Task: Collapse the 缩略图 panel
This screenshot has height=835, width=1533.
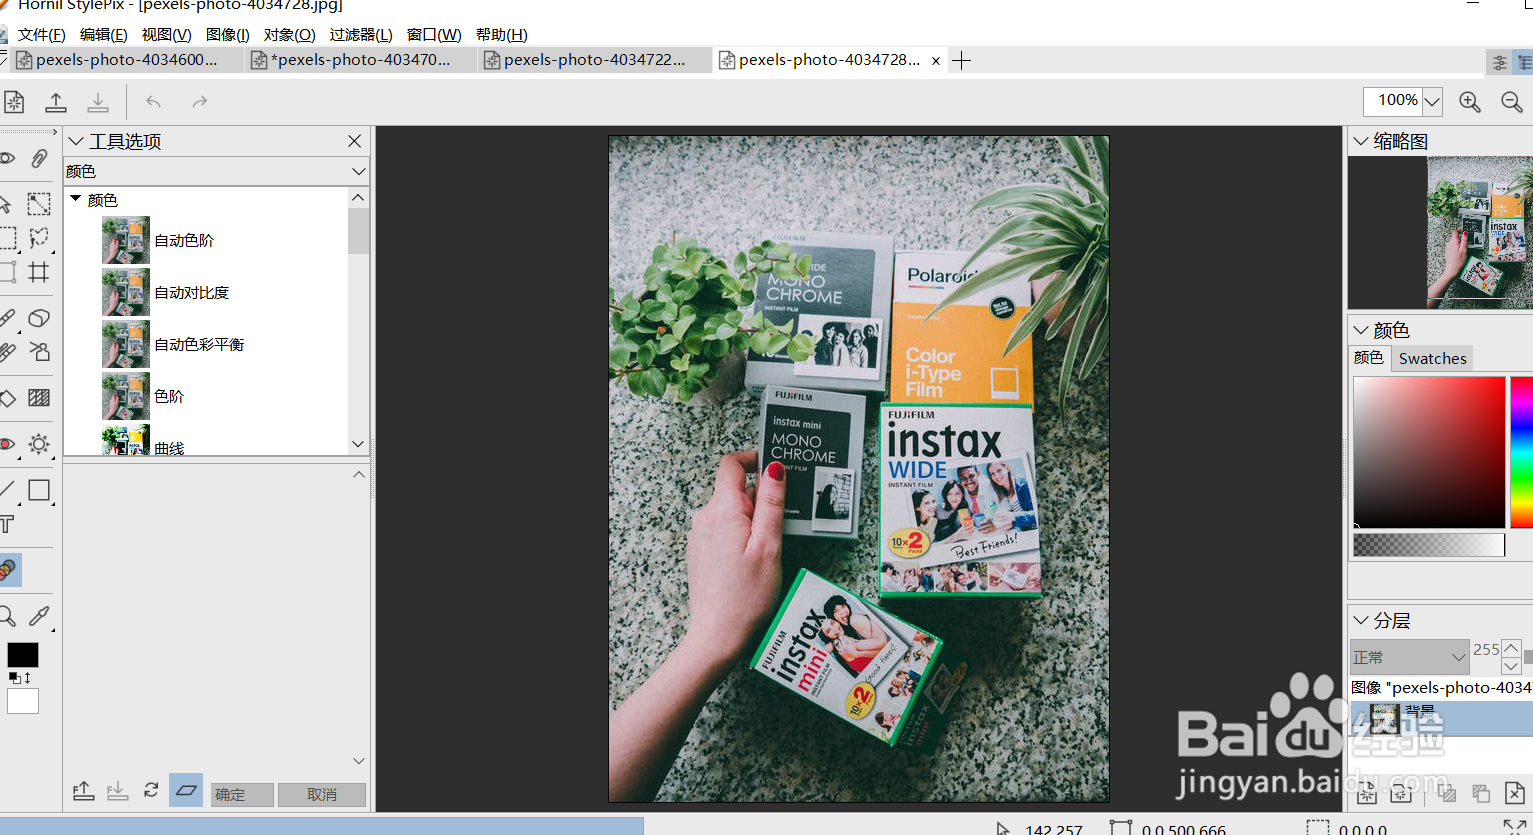Action: pyautogui.click(x=1360, y=141)
